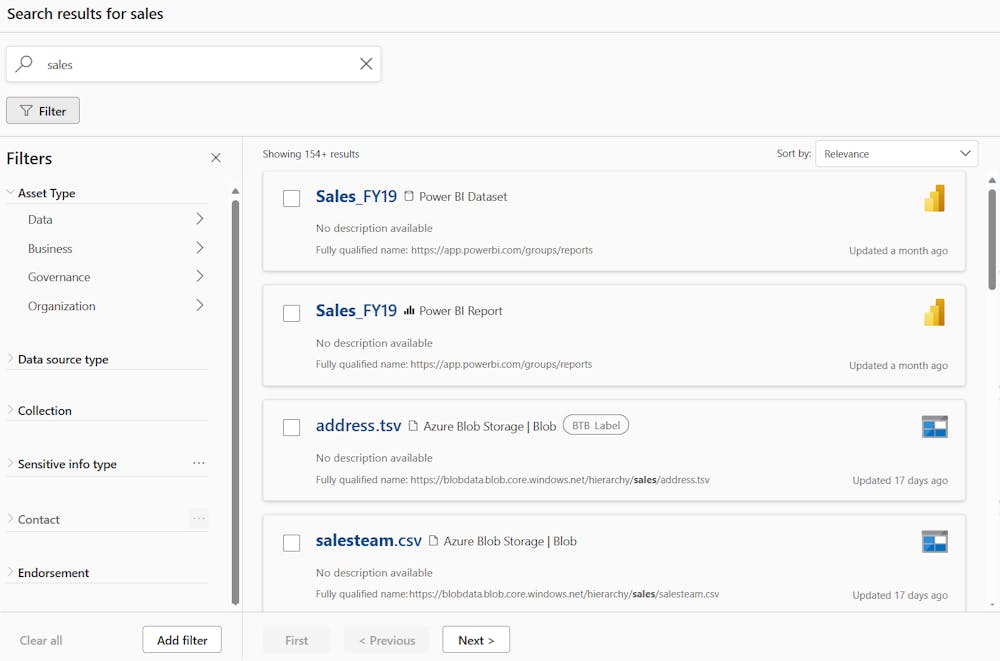This screenshot has height=661, width=1000.
Task: Click Power BI logo on Report card
Action: [x=934, y=313]
